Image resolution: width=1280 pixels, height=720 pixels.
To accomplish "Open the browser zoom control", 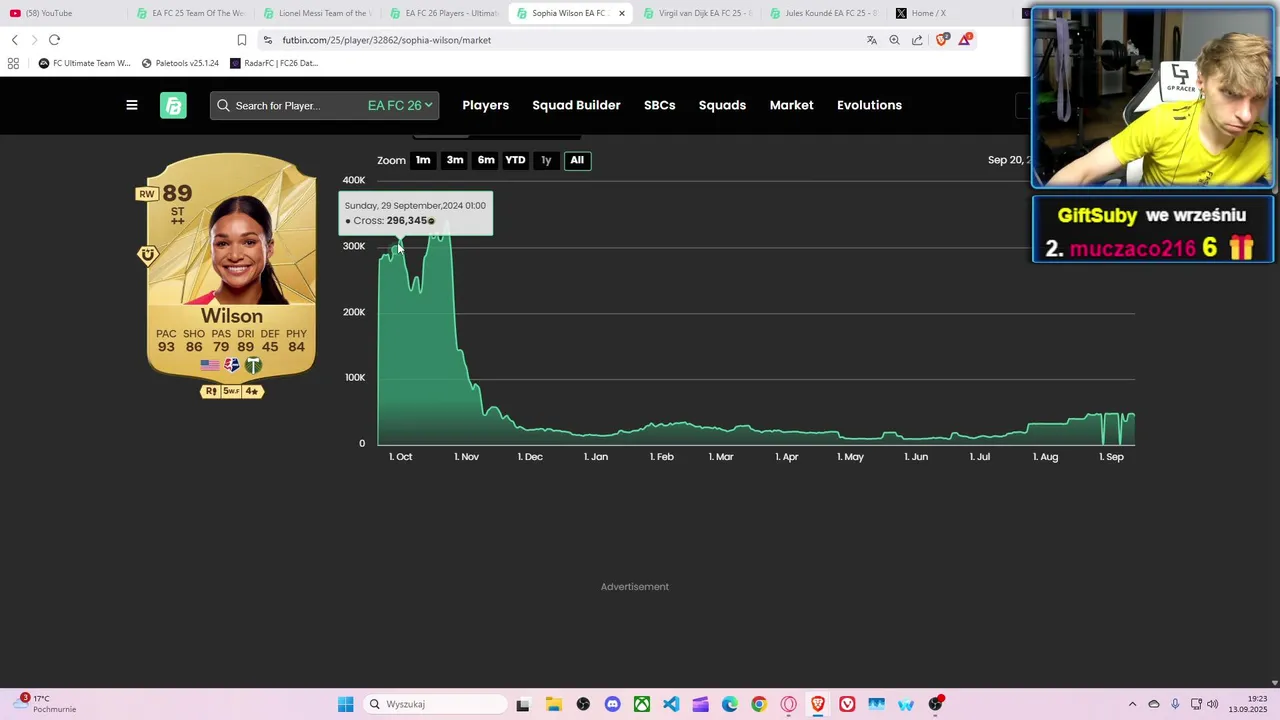I will point(894,40).
